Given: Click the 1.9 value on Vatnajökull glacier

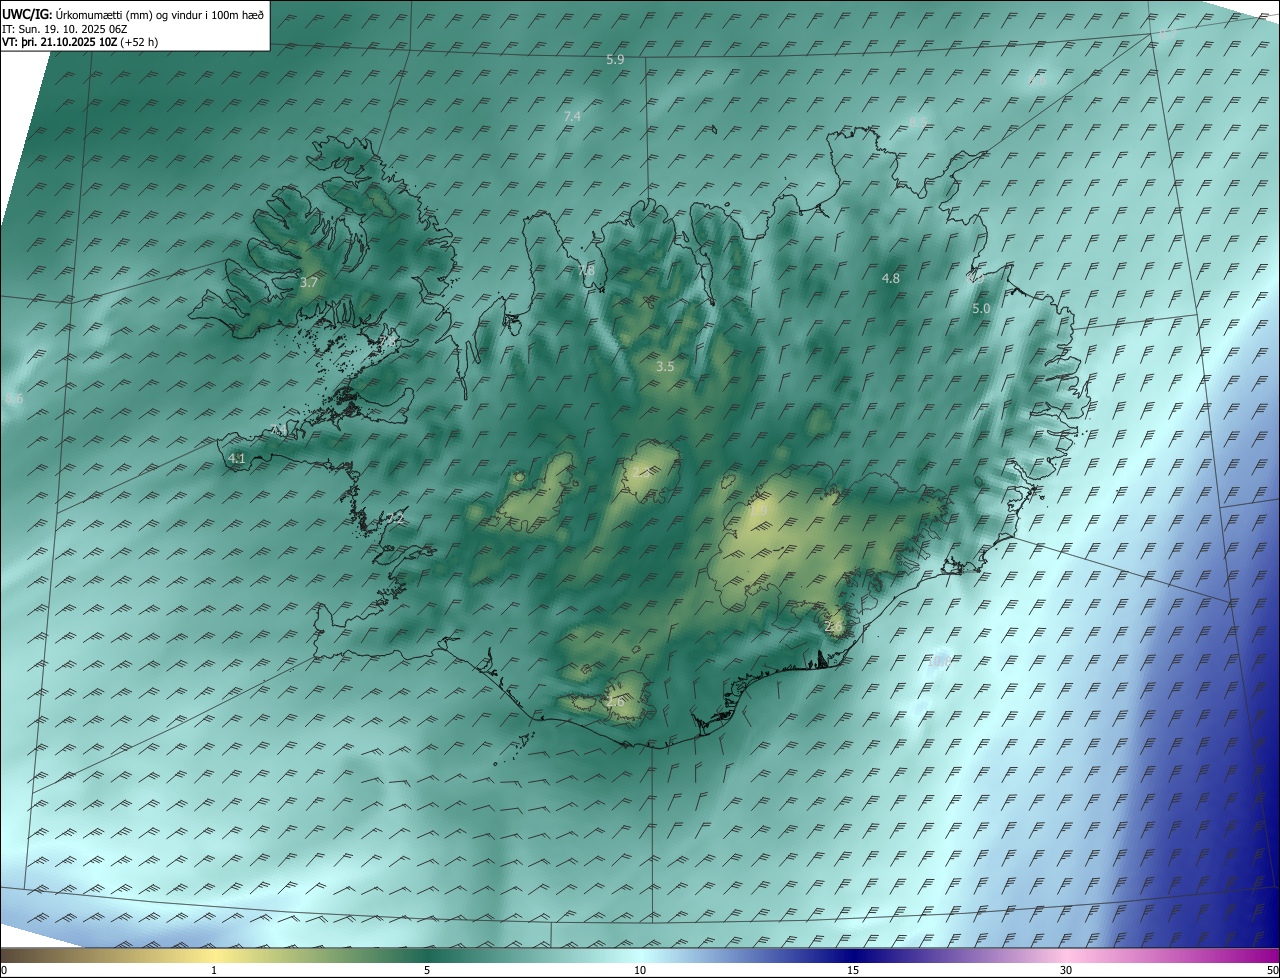Looking at the screenshot, I should pyautogui.click(x=759, y=511).
